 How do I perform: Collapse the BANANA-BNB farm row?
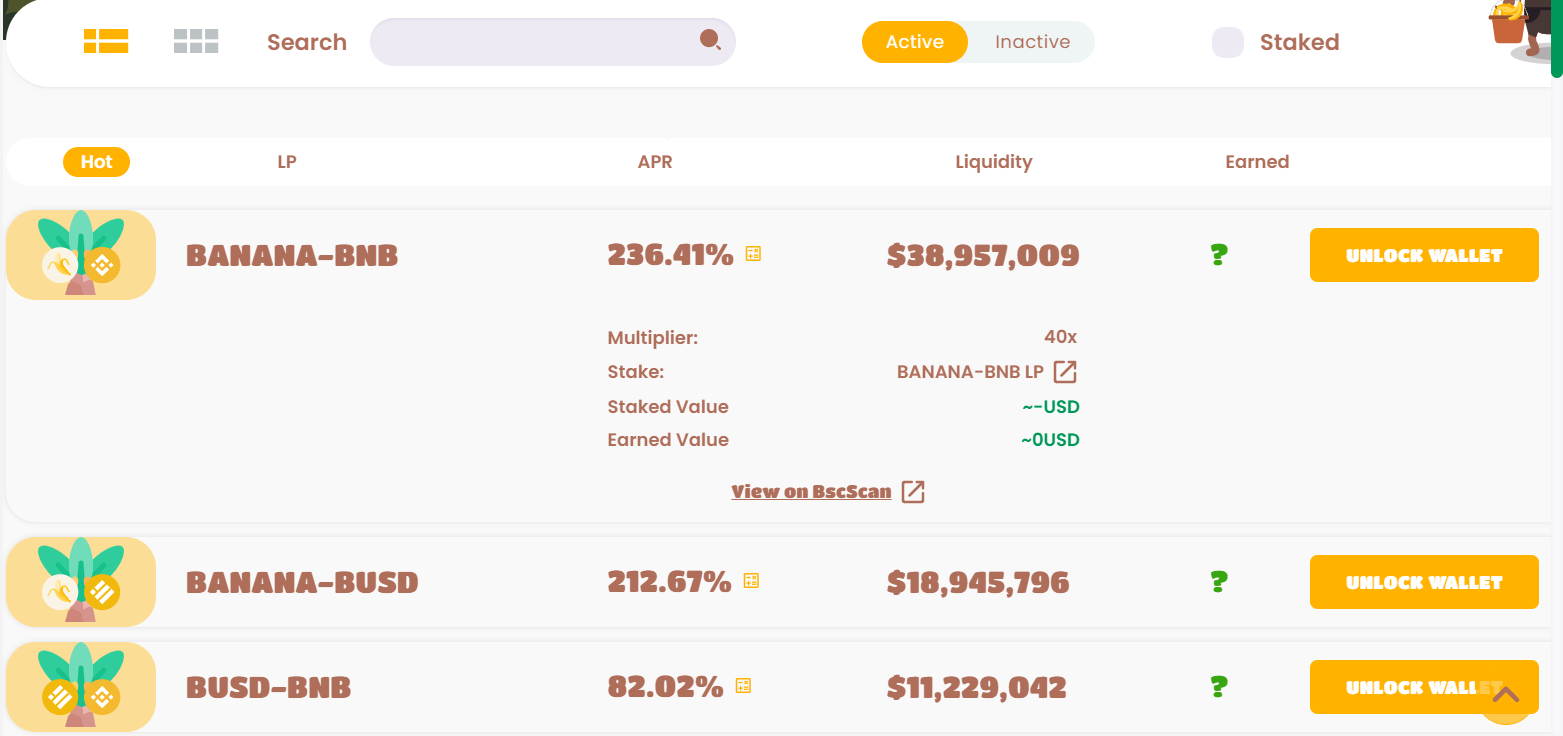tap(778, 255)
